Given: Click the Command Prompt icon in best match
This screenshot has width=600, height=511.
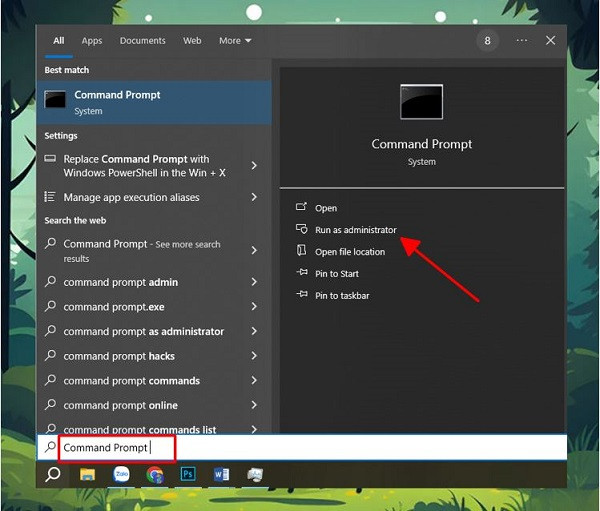Looking at the screenshot, I should (x=55, y=100).
